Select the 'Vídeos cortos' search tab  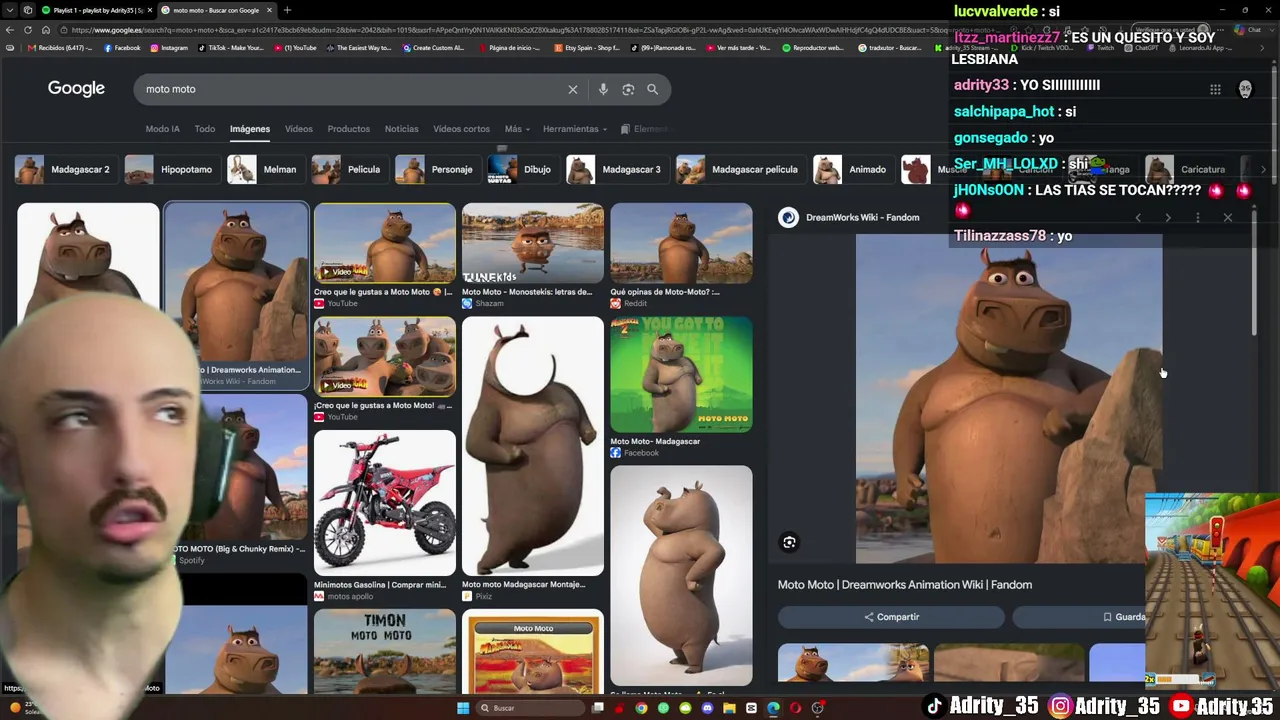[461, 129]
